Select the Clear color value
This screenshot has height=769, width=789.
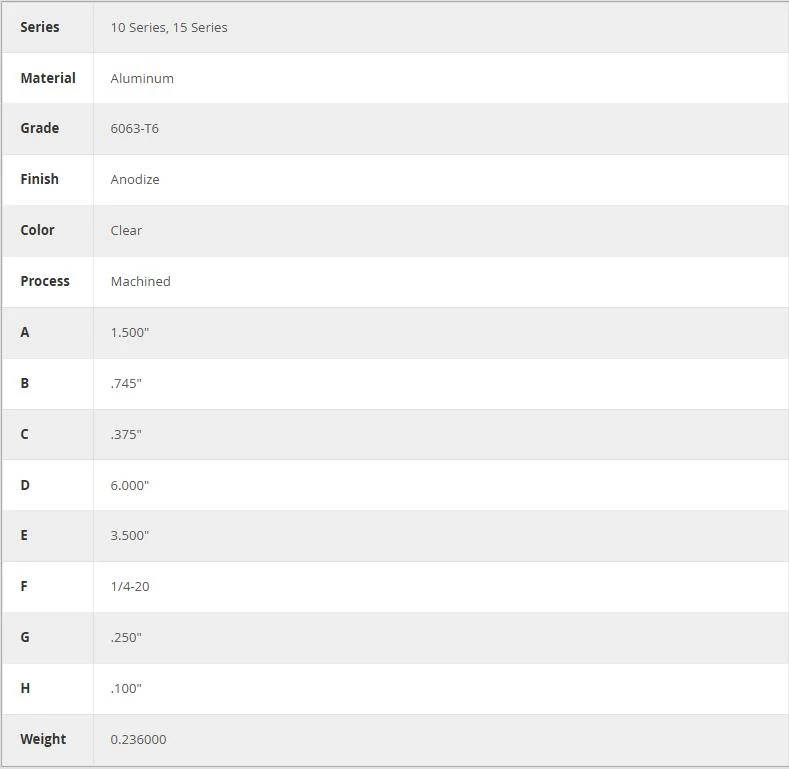(126, 230)
